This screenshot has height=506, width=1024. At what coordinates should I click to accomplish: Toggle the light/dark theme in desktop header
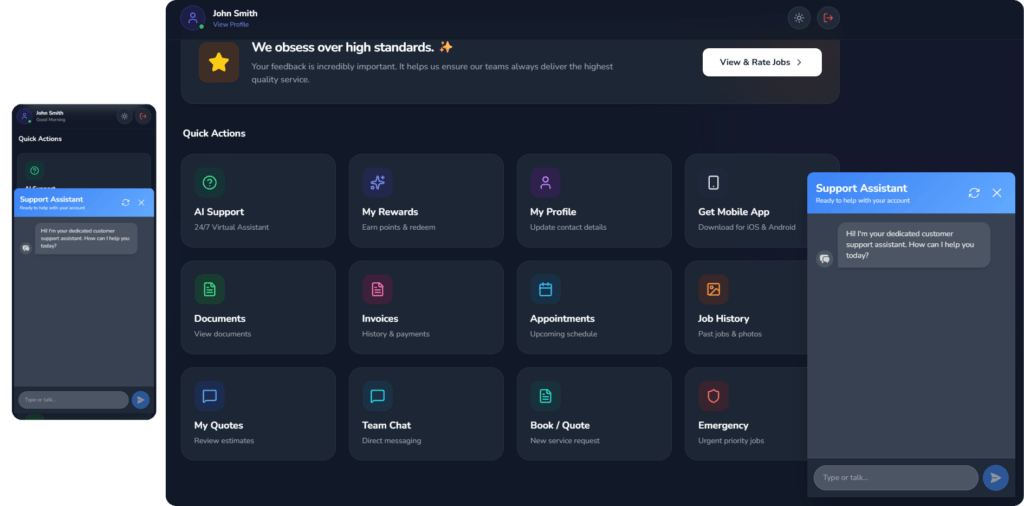tap(798, 17)
